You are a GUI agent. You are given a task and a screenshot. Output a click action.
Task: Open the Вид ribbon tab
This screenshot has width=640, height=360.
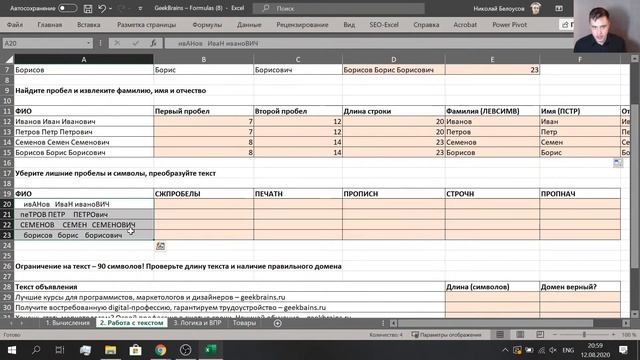349,25
